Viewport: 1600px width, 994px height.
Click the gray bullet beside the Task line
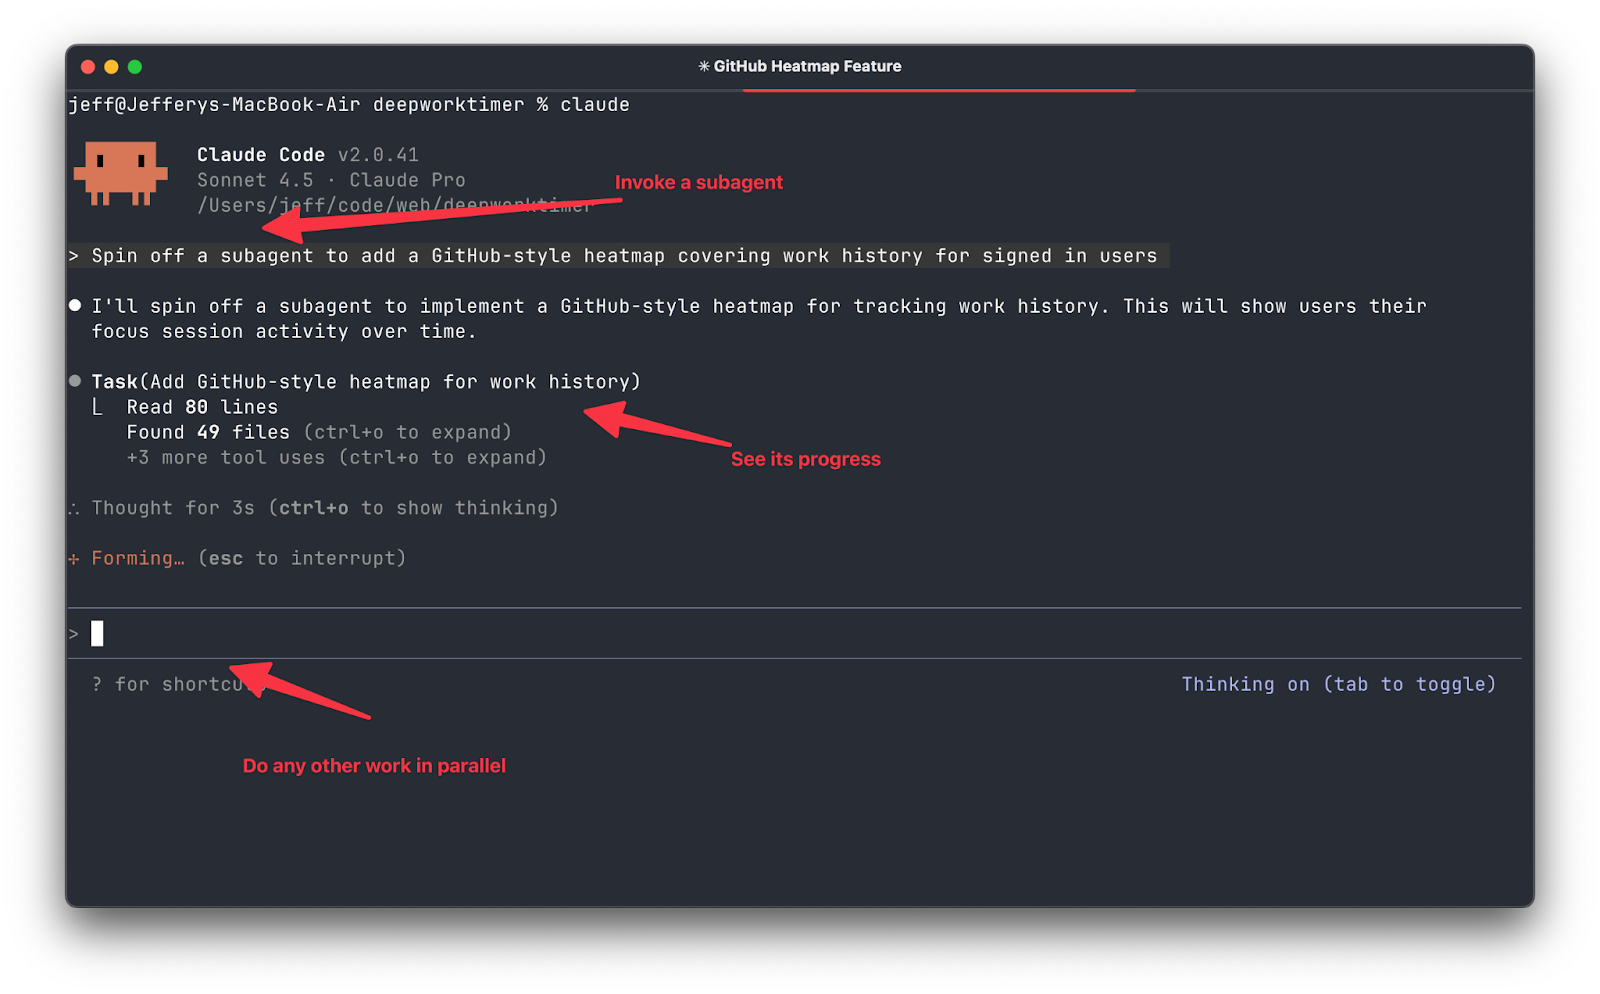tap(75, 381)
